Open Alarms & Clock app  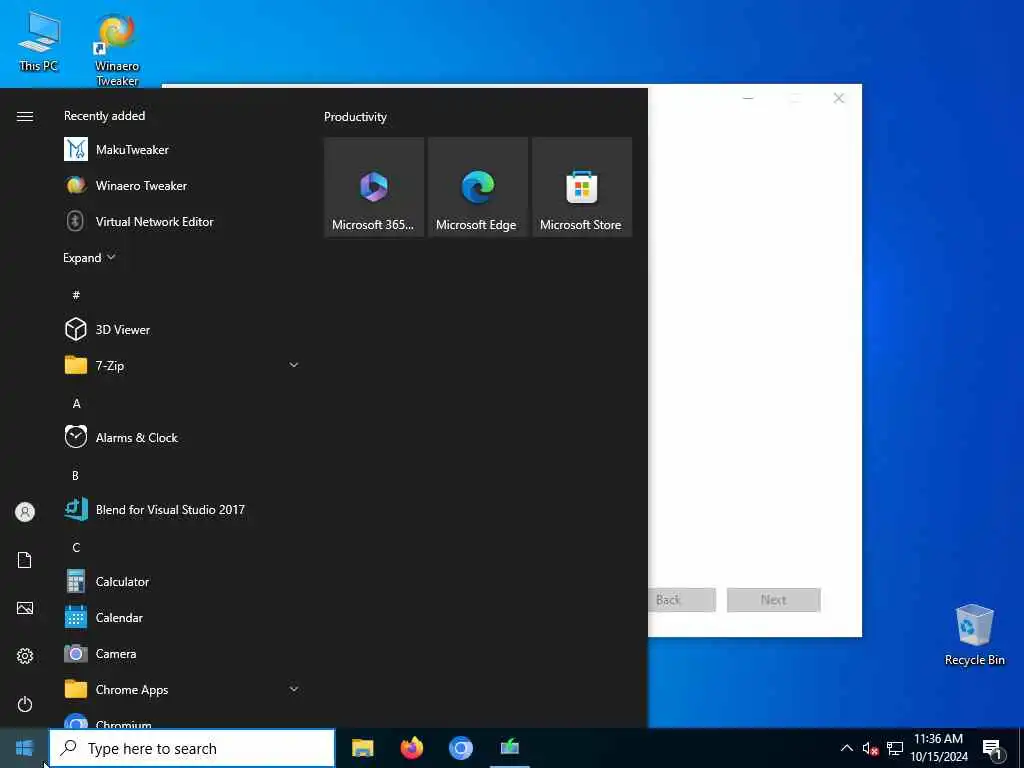pos(182,438)
